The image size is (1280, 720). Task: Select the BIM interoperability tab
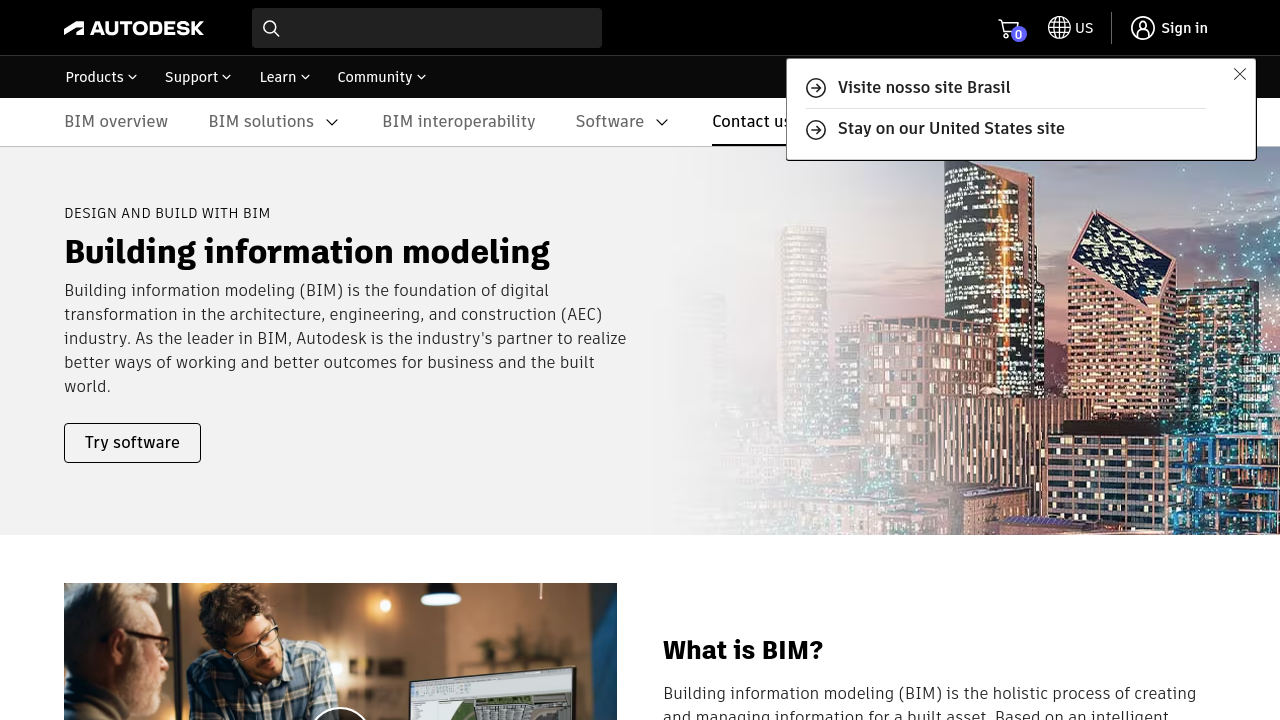coord(459,122)
